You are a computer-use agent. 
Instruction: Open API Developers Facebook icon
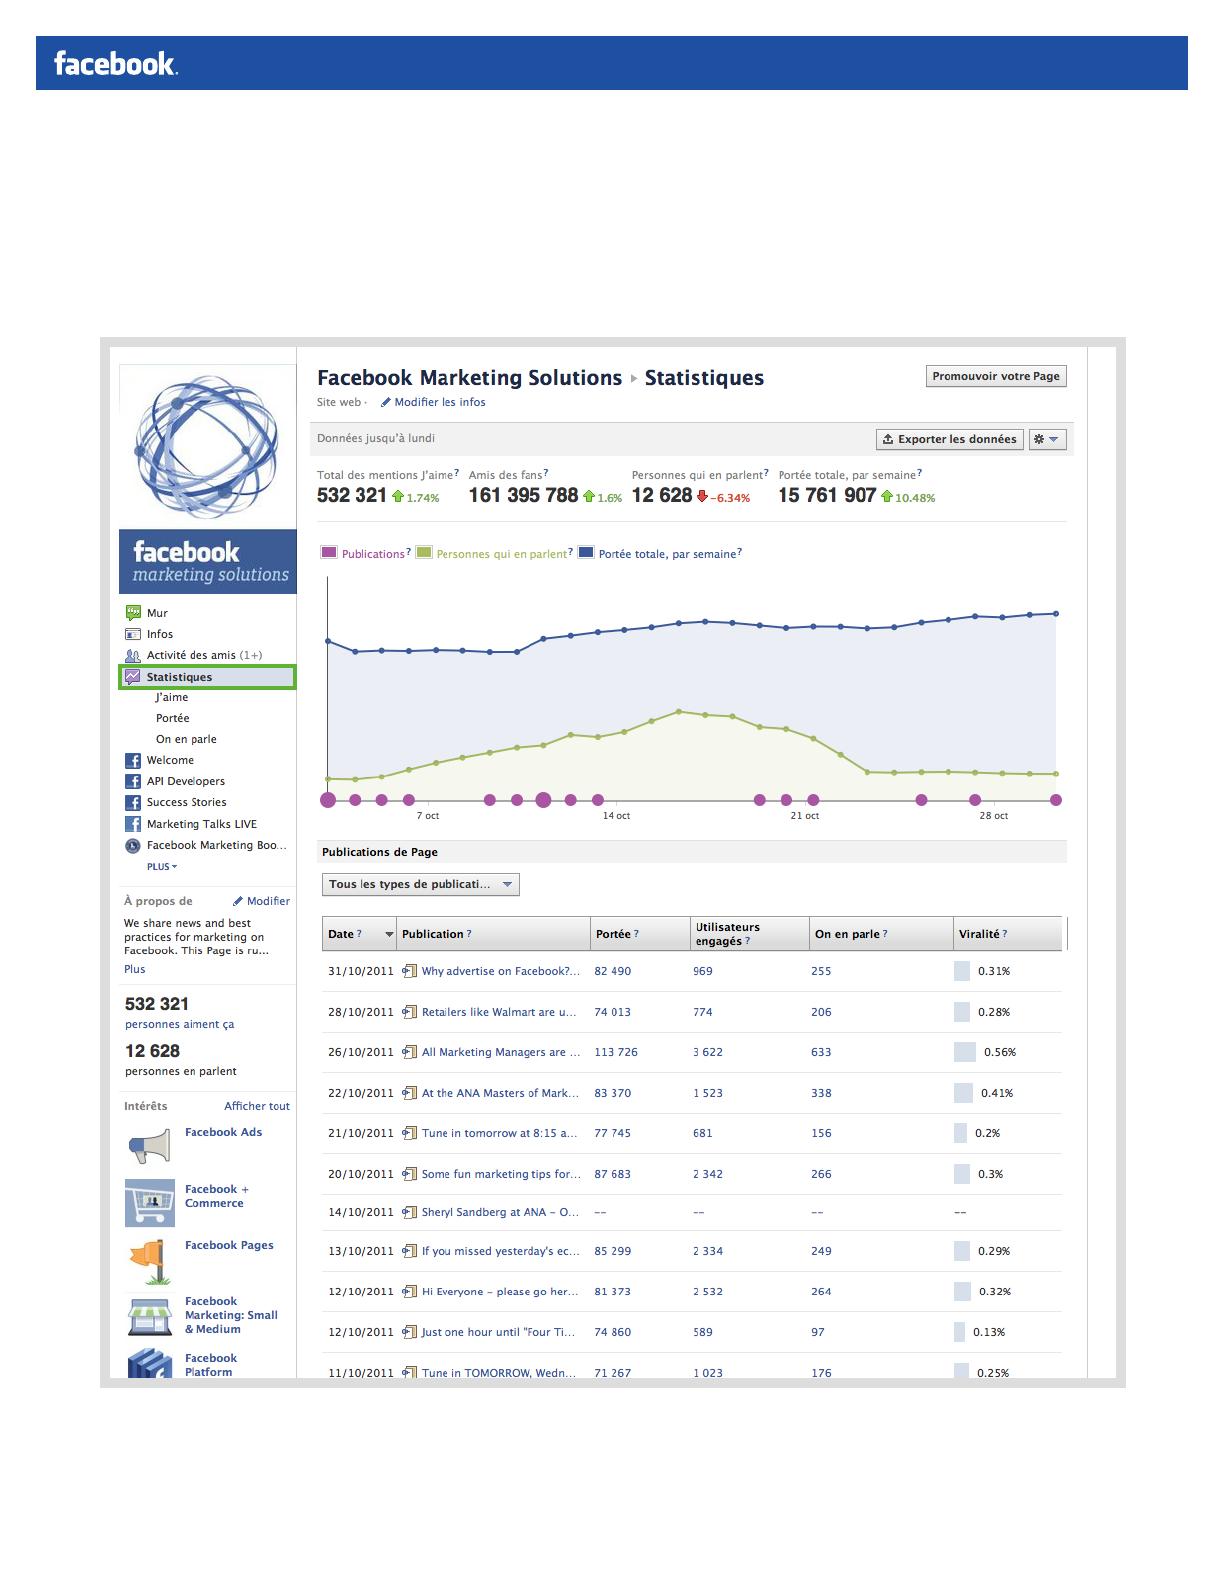[132, 781]
